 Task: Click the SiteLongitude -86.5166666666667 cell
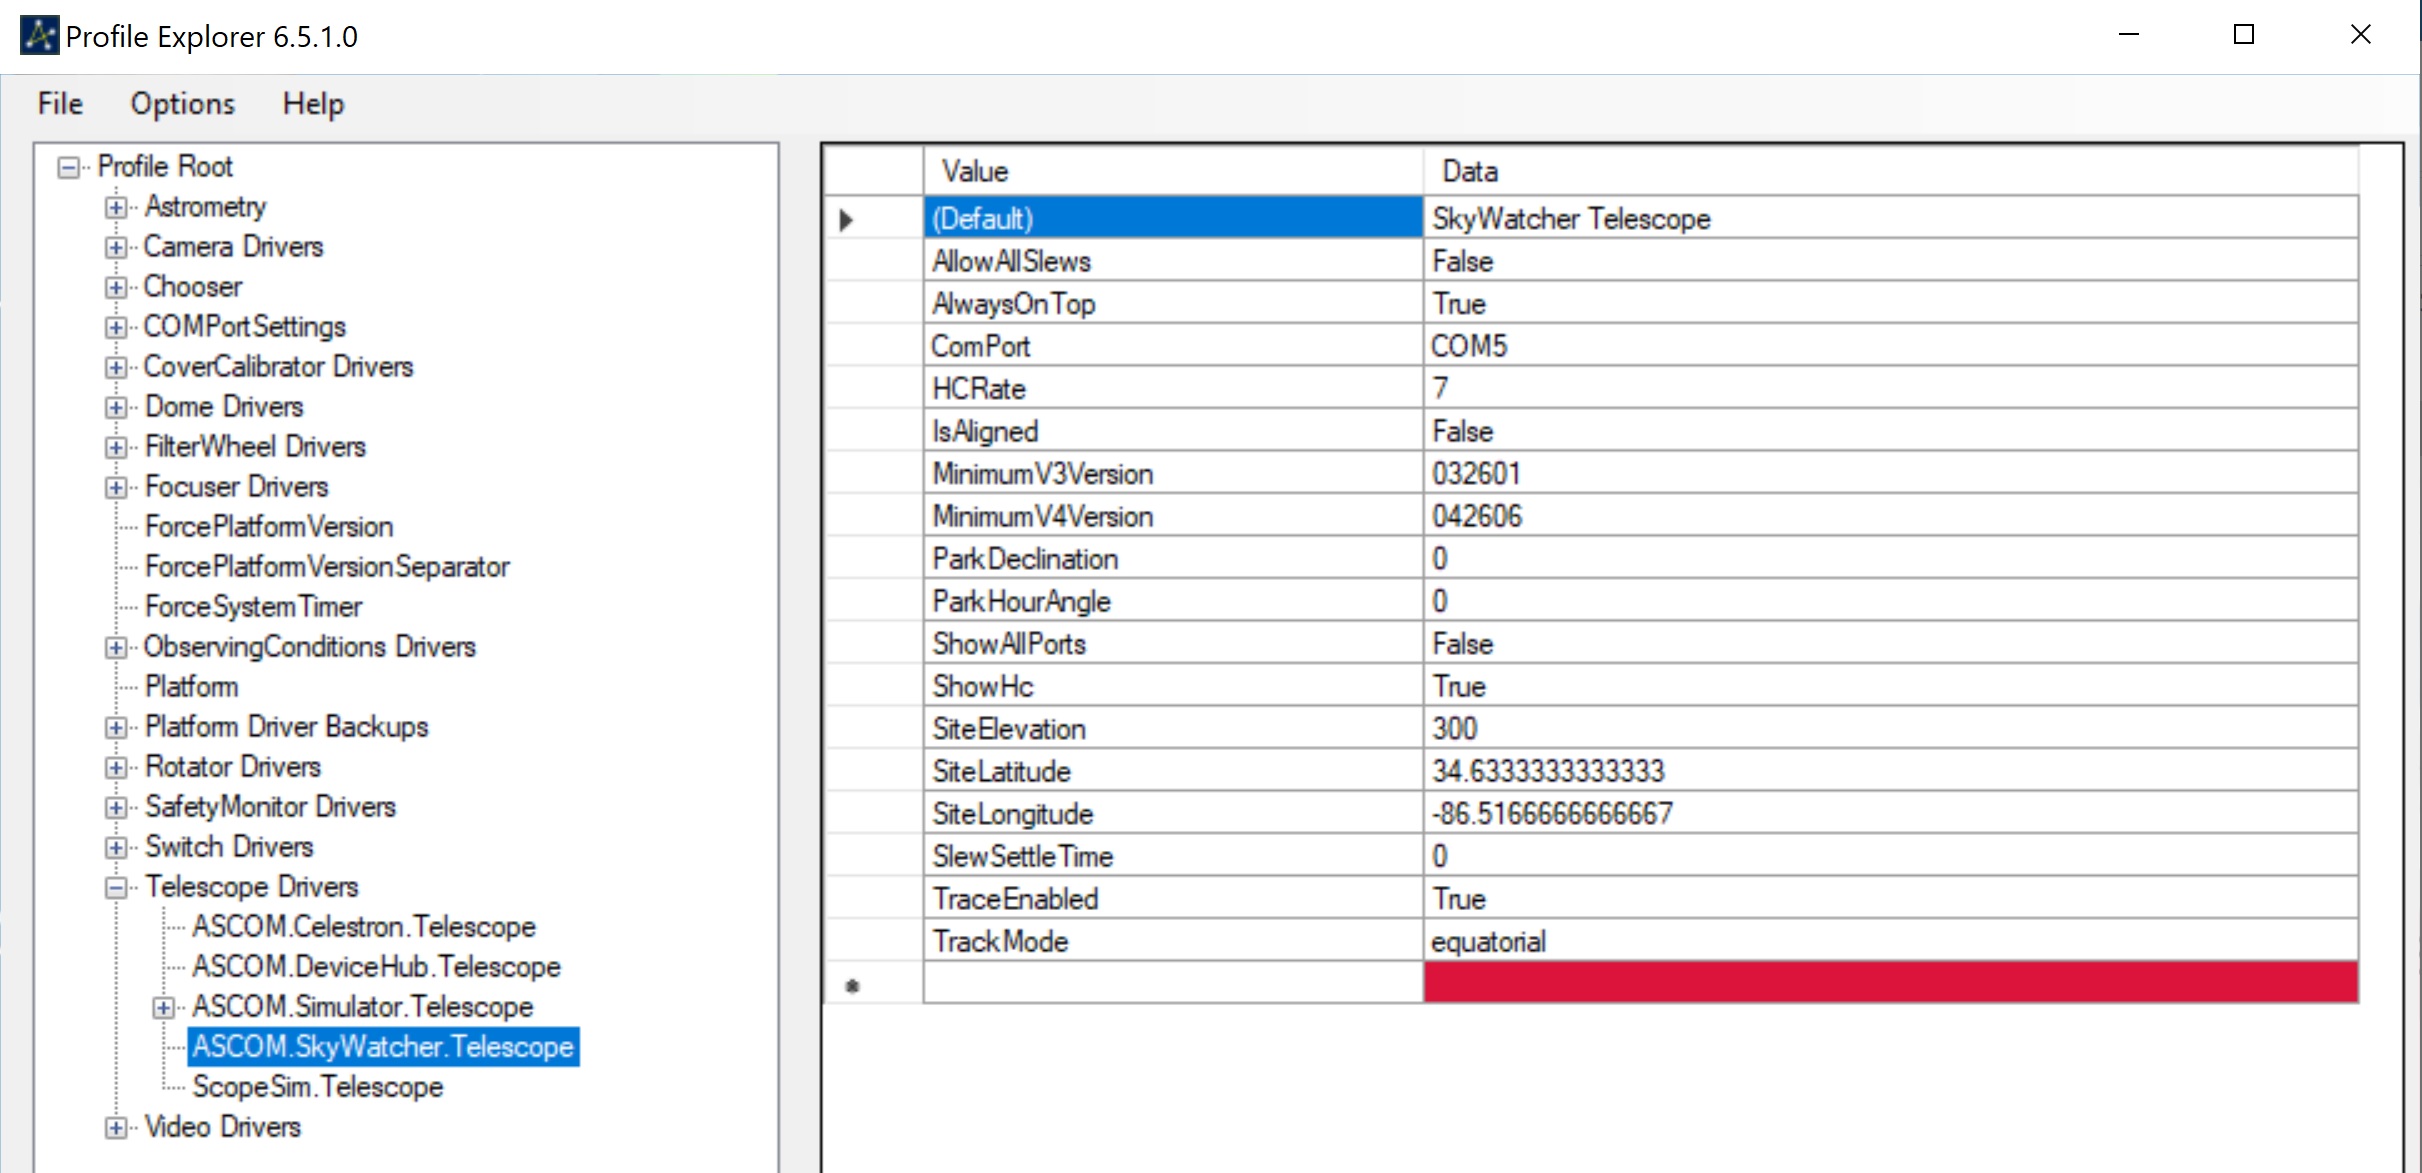point(1890,813)
